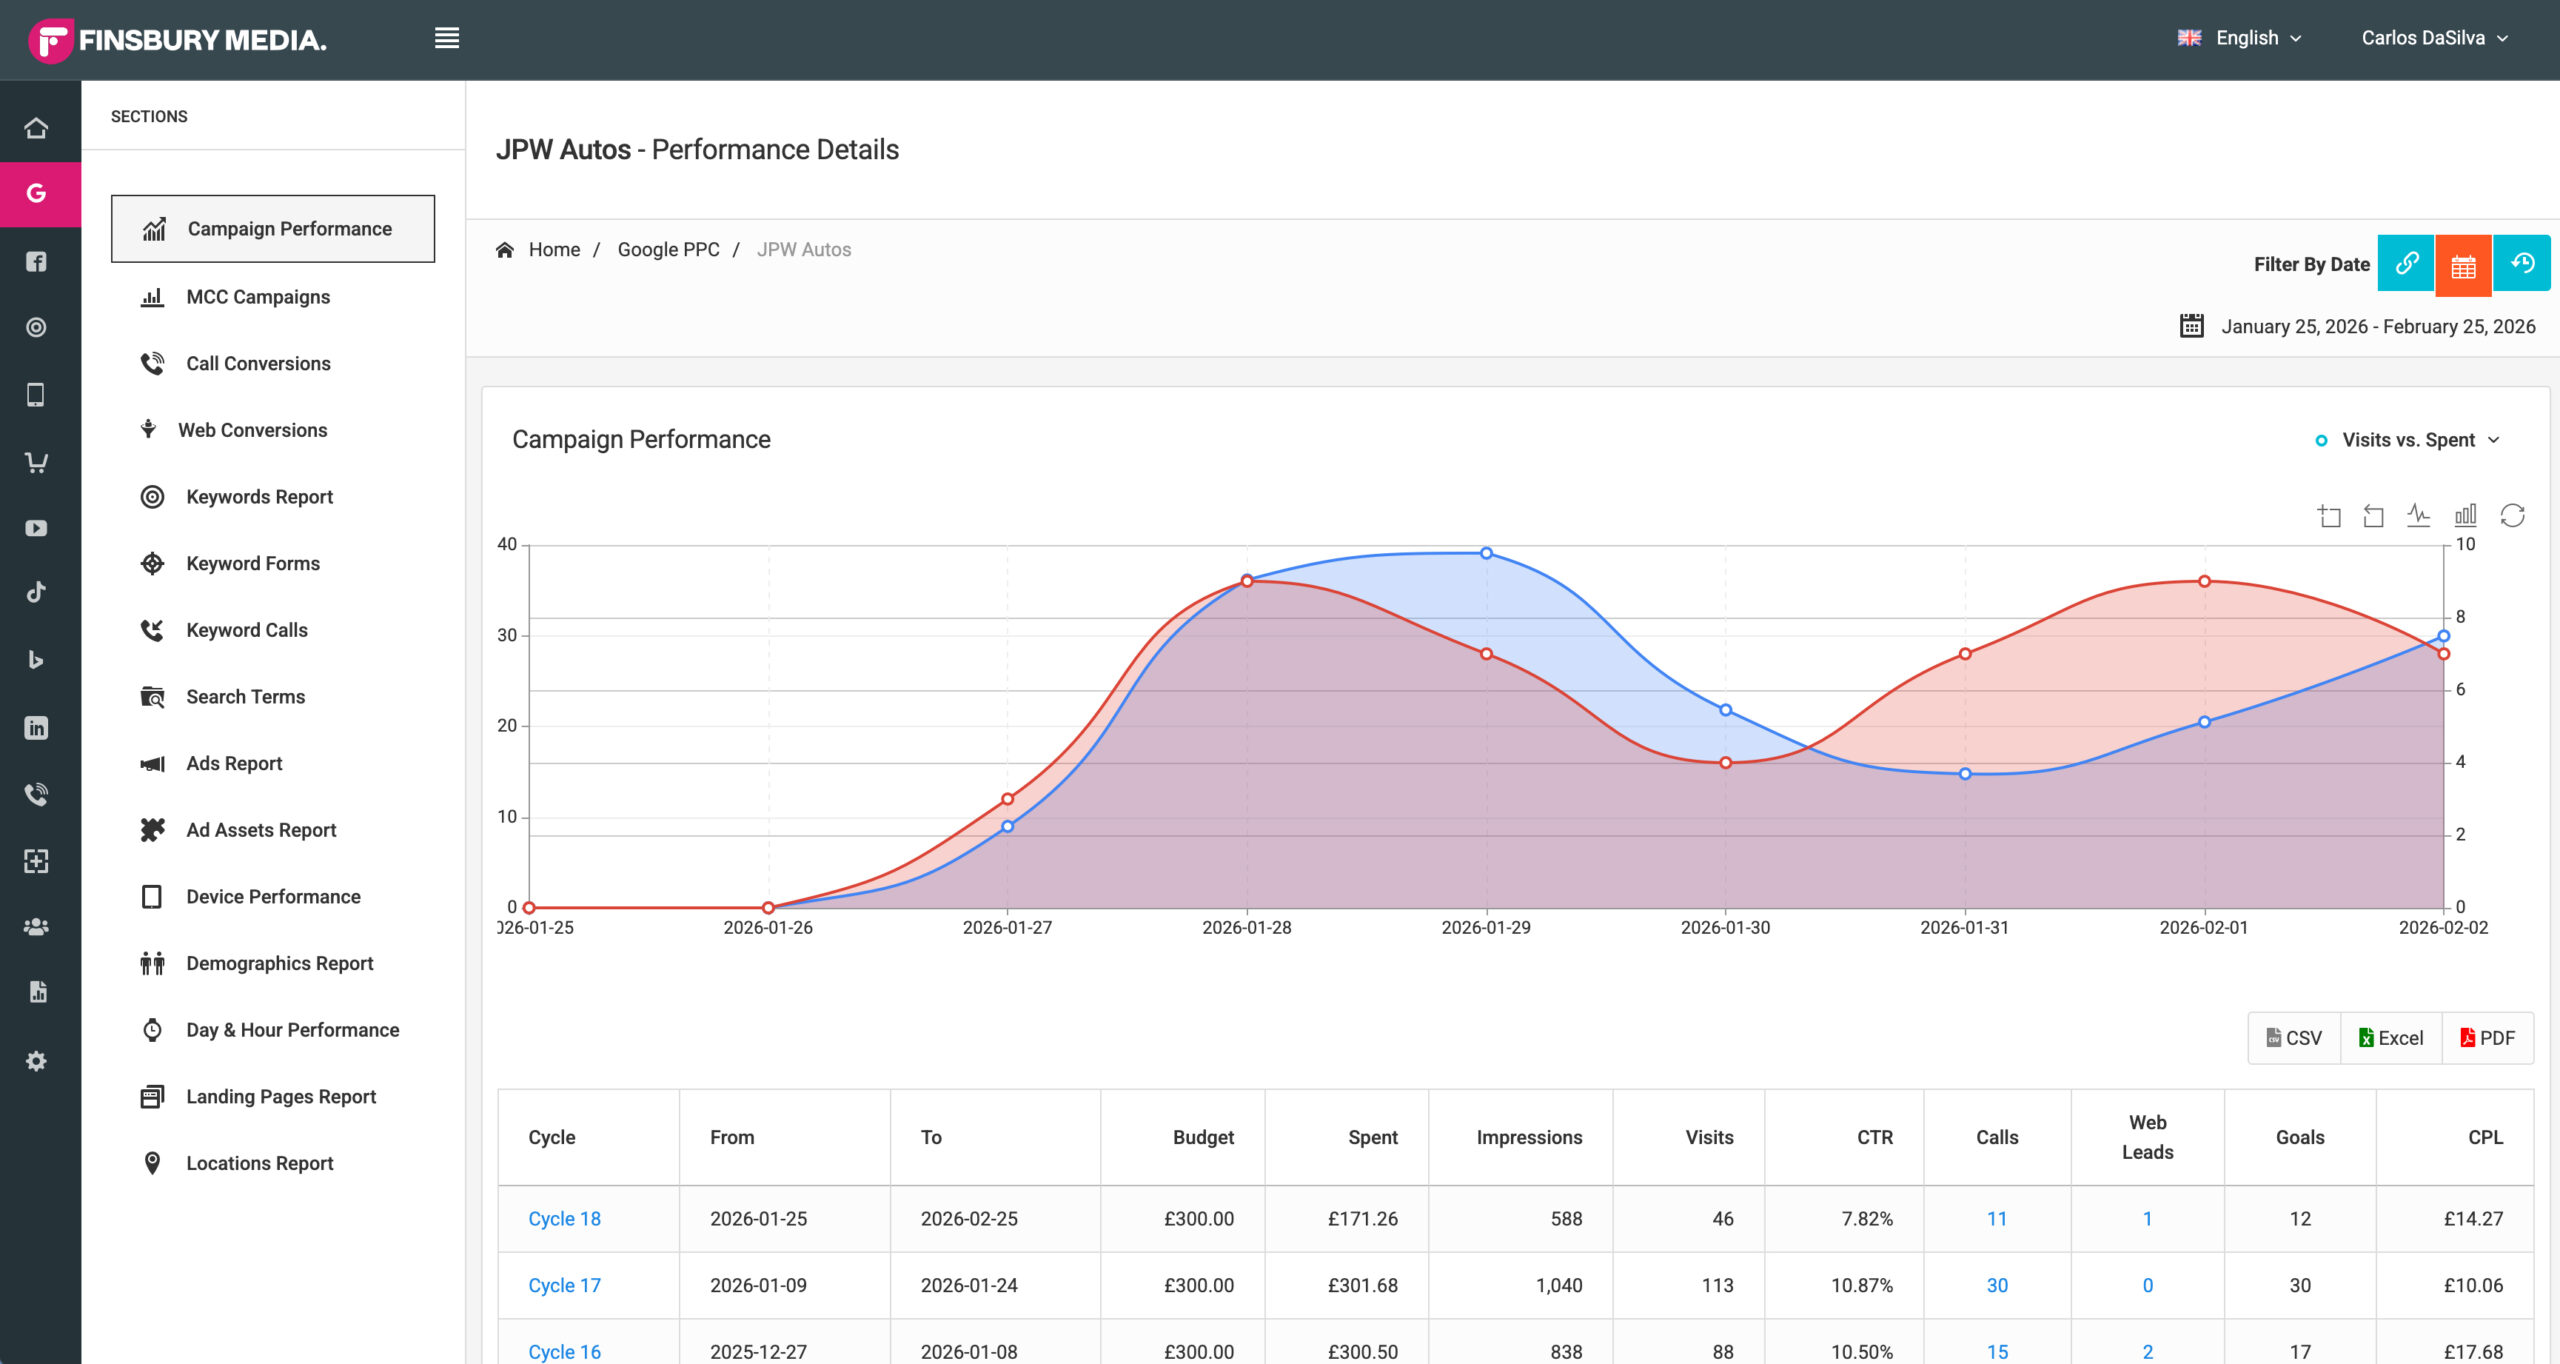Open the LinkedIn section in left sidebar

click(x=37, y=728)
